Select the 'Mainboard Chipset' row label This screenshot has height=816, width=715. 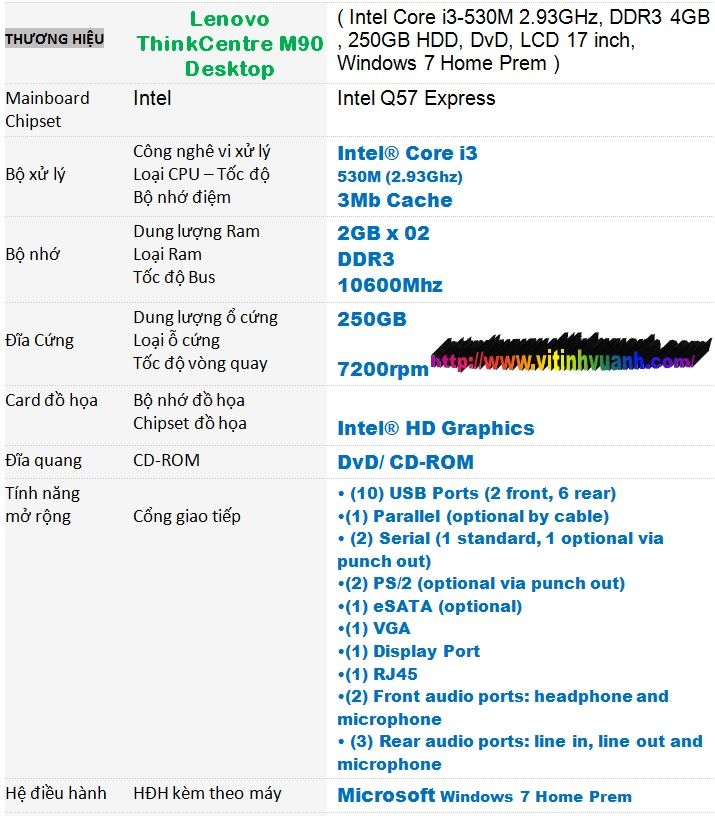(47, 109)
